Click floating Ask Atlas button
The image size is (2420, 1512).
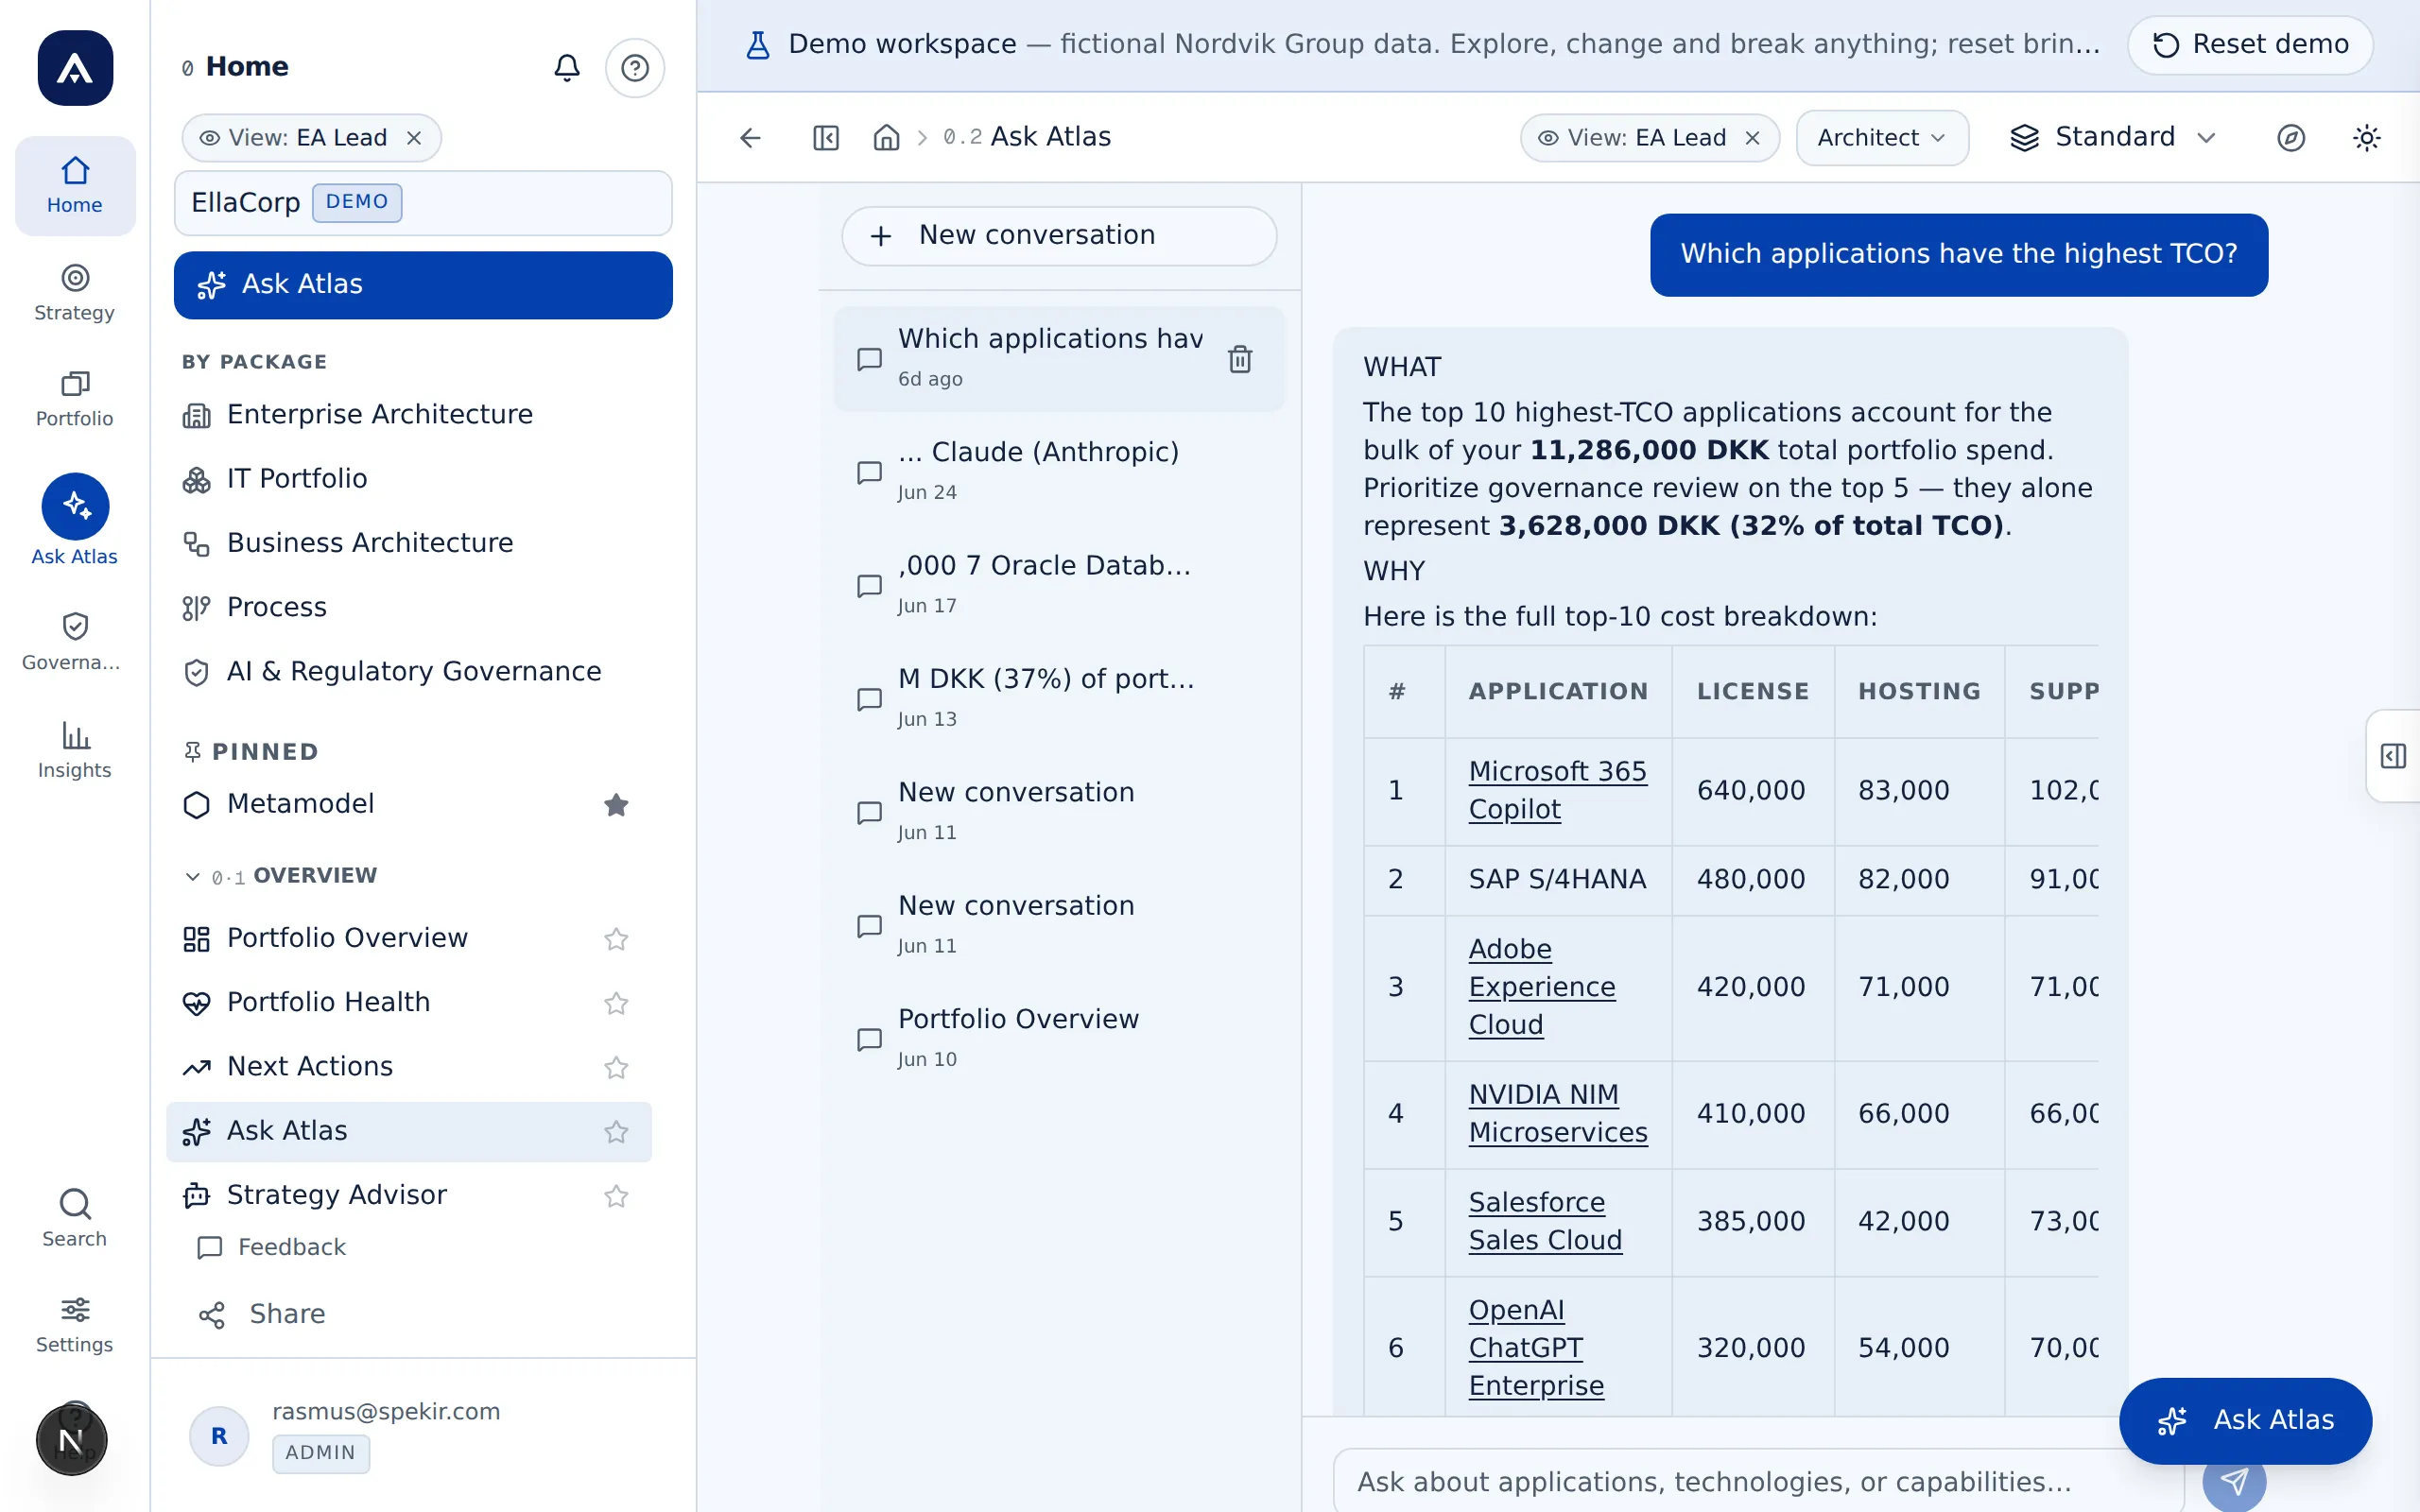pyautogui.click(x=2245, y=1420)
